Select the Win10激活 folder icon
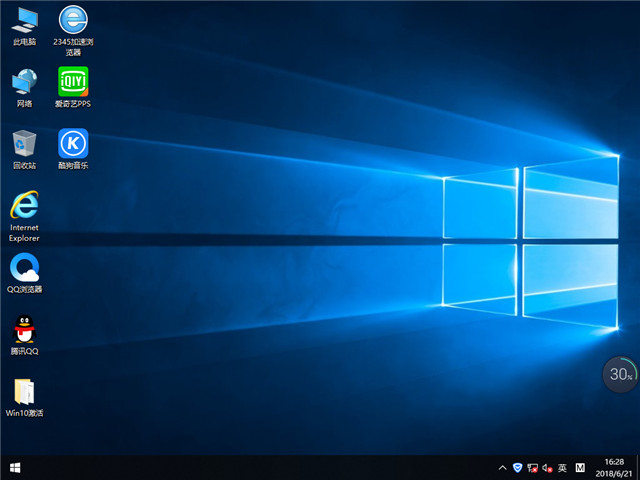This screenshot has height=480, width=640. (x=24, y=398)
